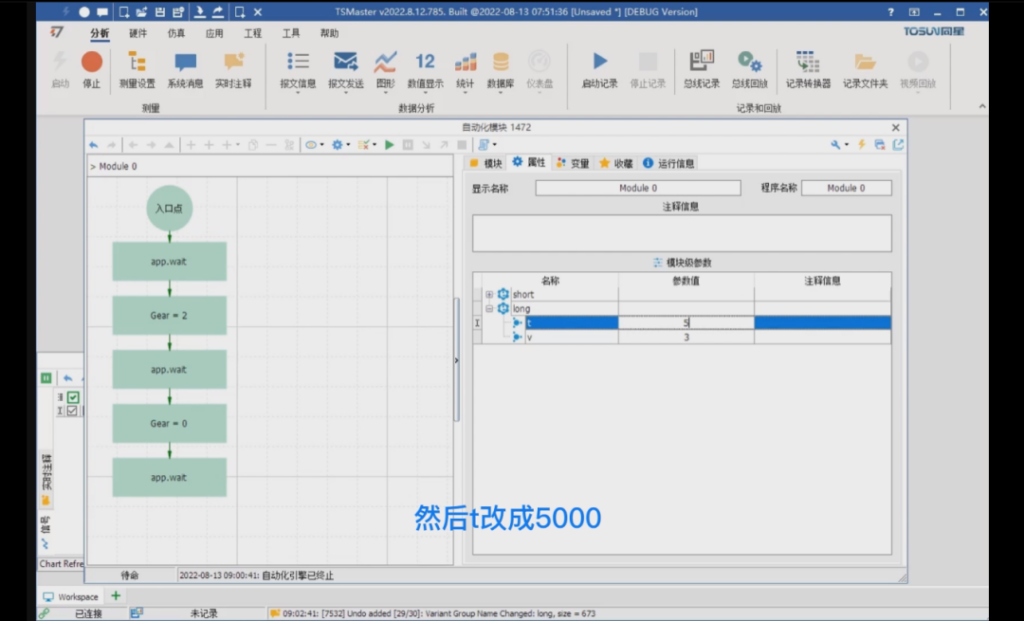1024x621 pixels.
Task: Collapse the long parameter group
Action: [x=489, y=309]
